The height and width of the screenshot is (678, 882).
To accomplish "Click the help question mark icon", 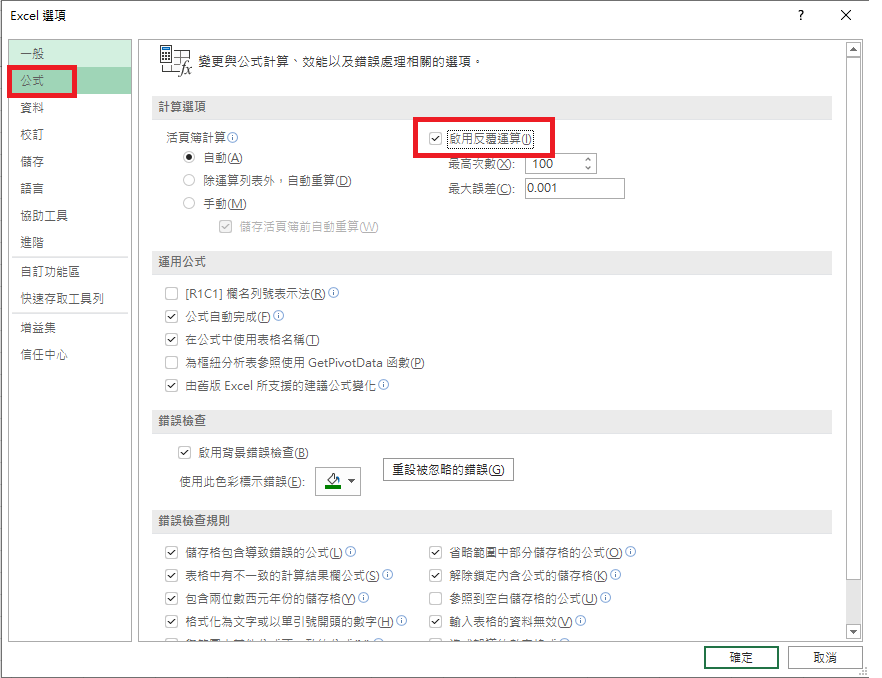I will click(801, 15).
